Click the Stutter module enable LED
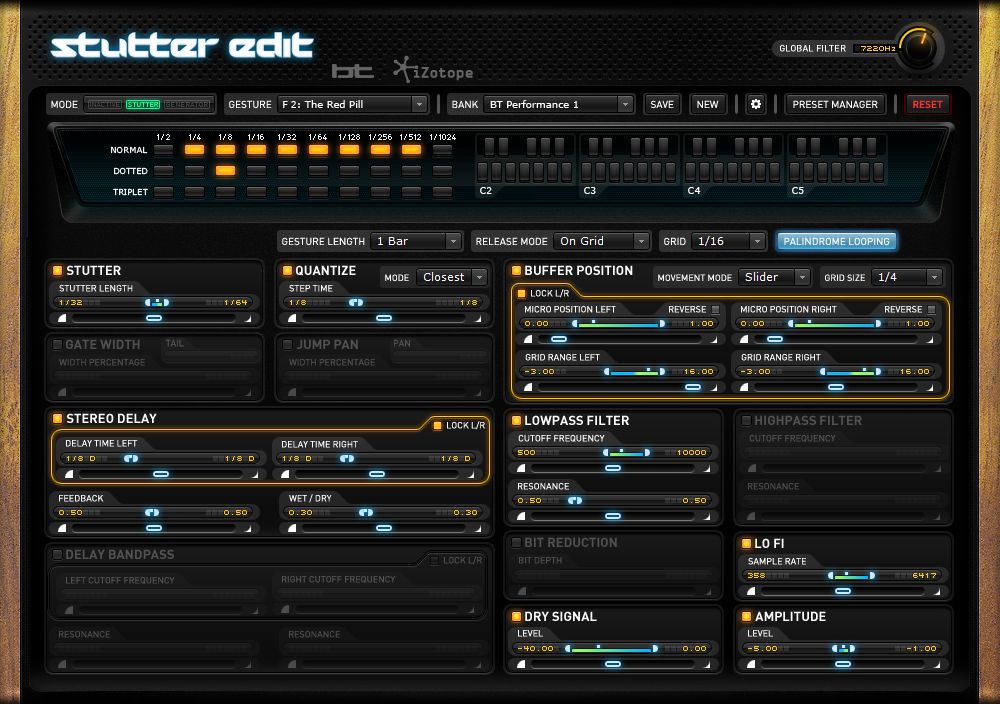1000x704 pixels. pos(57,270)
